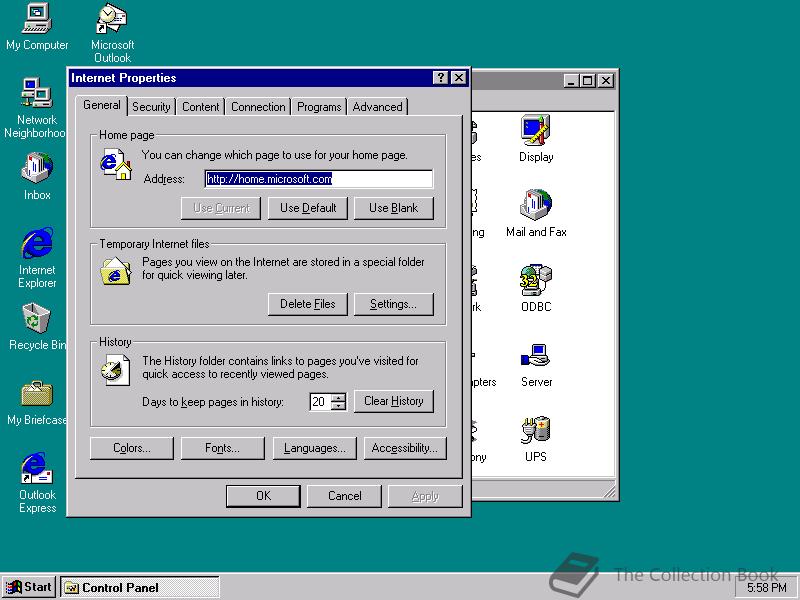
Task: Click the Use Default button
Action: [308, 208]
